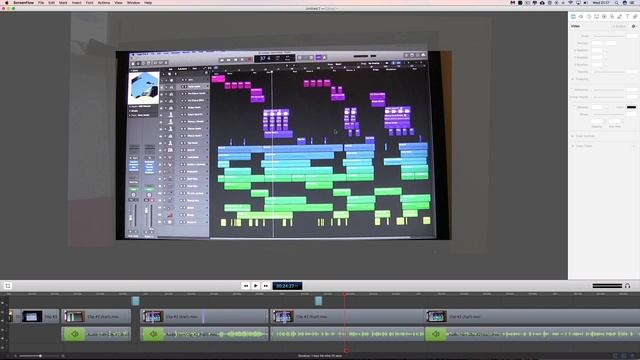Open the File menu
This screenshot has width=640, height=360.
tap(41, 3)
